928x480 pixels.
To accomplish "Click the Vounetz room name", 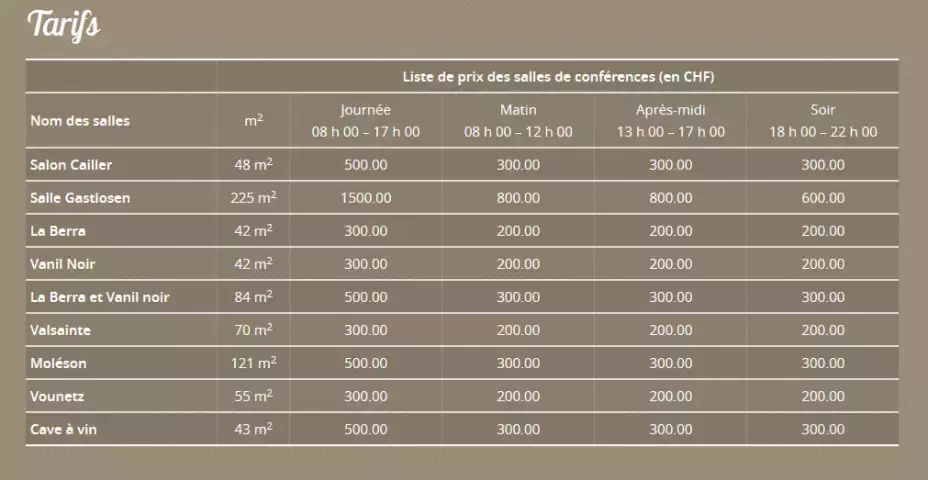I will click(58, 396).
